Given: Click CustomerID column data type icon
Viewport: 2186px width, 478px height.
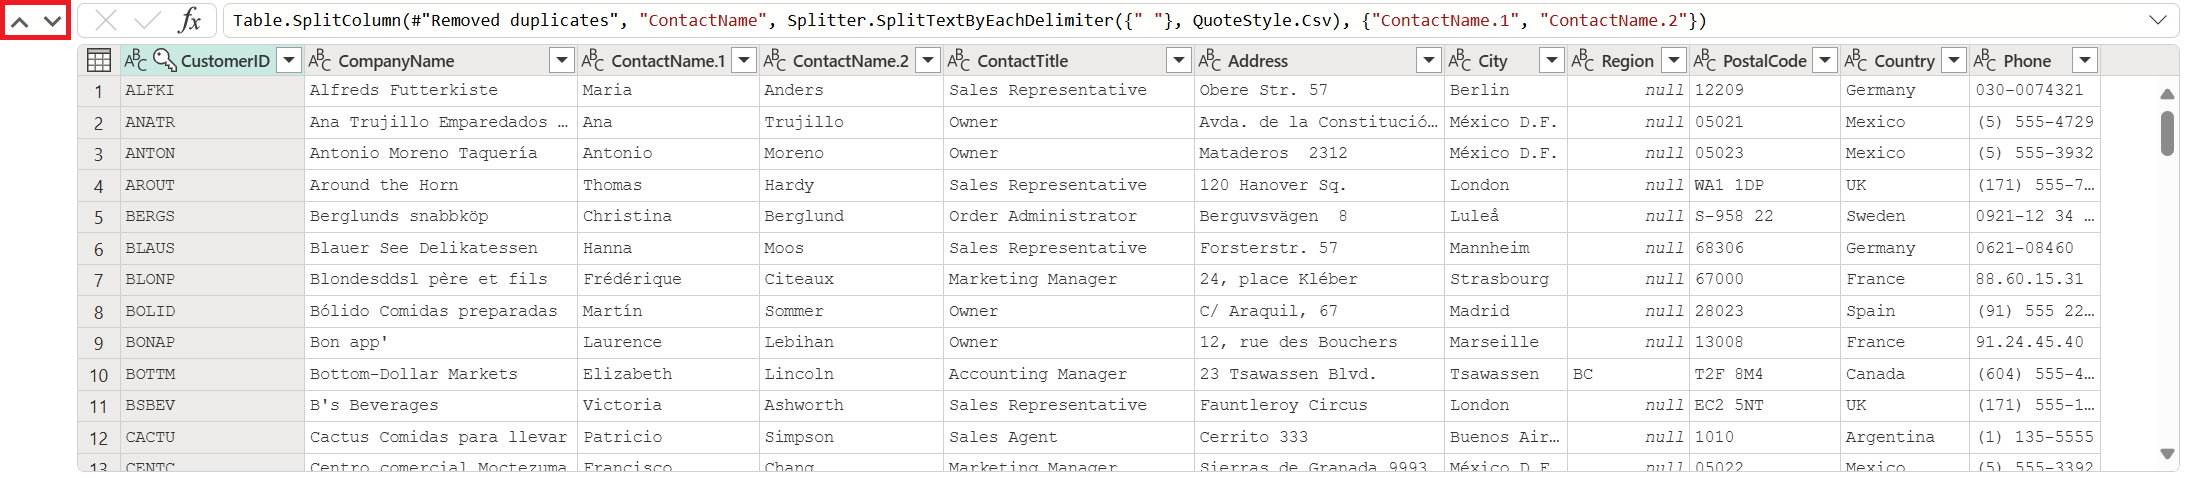Looking at the screenshot, I should 136,61.
